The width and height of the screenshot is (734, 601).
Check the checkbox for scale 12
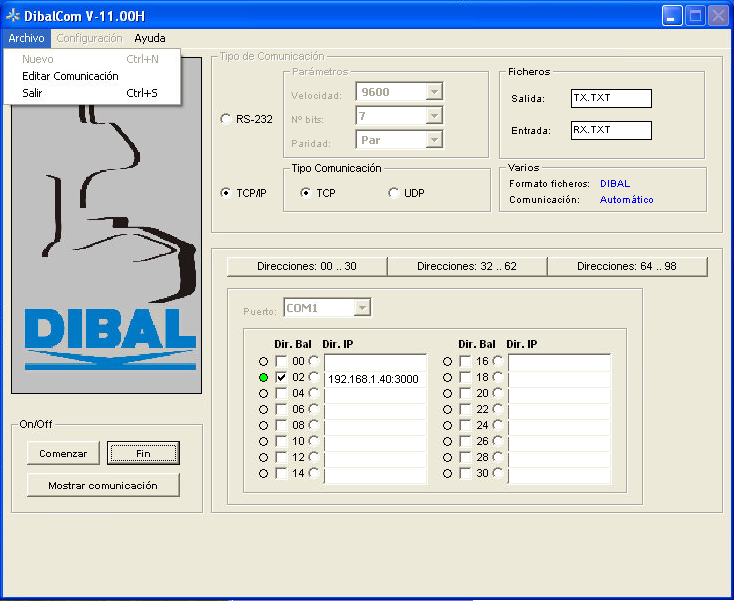(281, 457)
